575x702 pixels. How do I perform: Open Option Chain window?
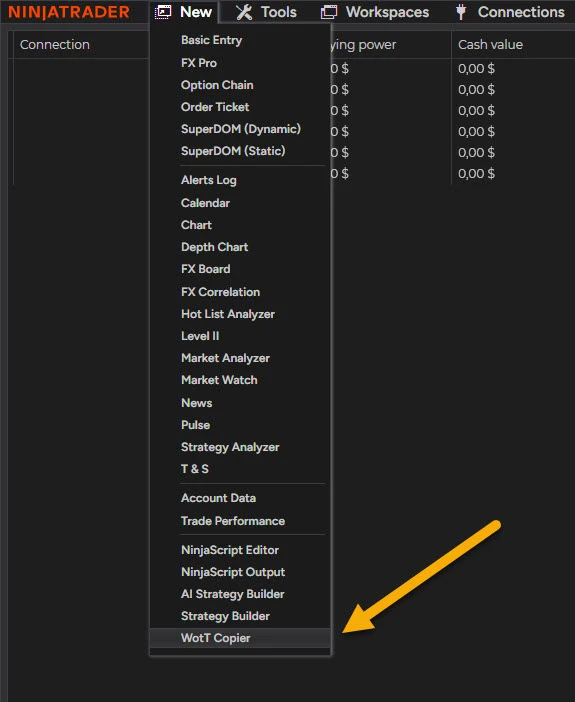point(217,85)
